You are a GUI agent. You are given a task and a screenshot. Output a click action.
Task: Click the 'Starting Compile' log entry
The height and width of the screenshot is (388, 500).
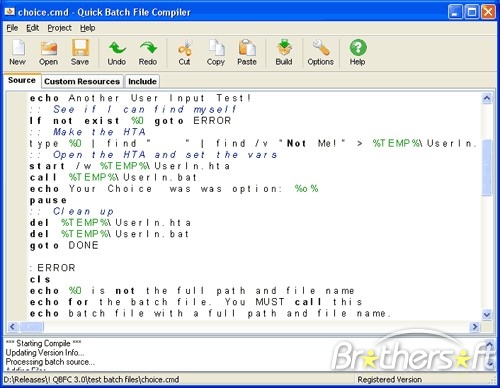tap(43, 343)
